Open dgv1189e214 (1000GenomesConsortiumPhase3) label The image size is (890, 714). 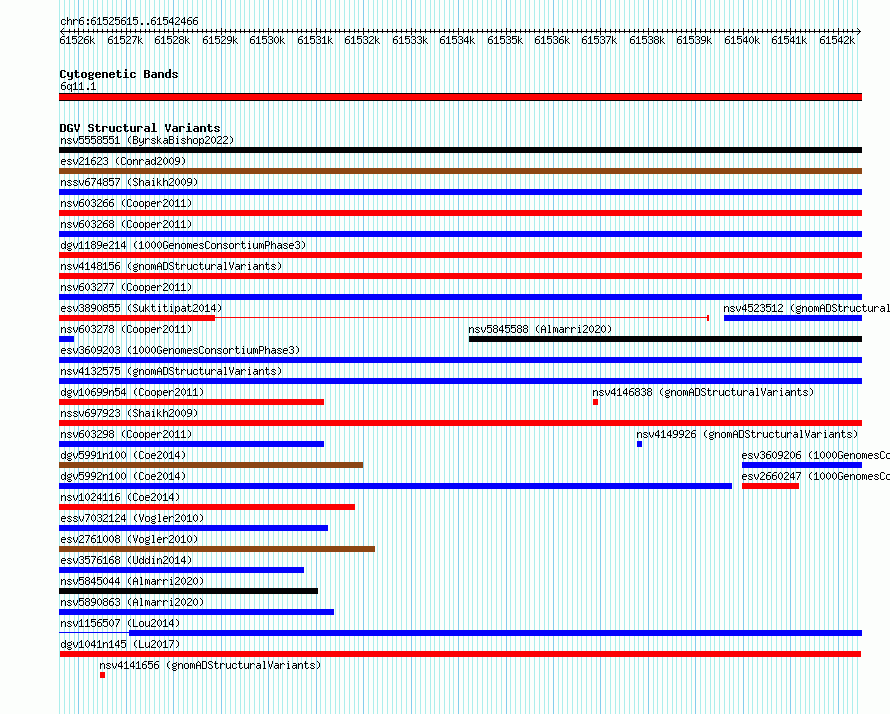(x=183, y=245)
